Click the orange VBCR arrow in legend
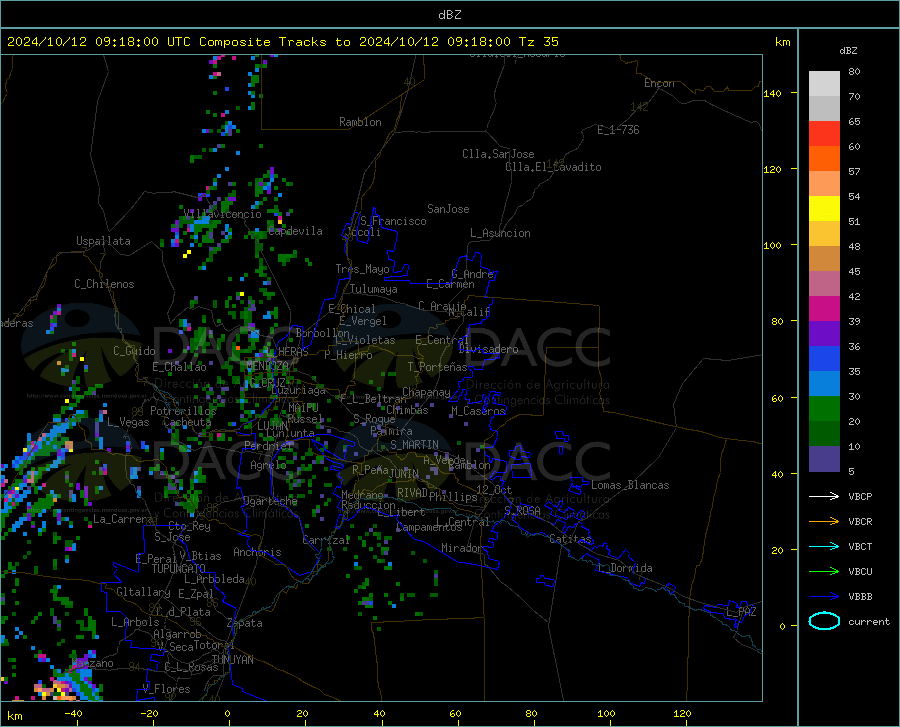This screenshot has width=900, height=727. (824, 521)
